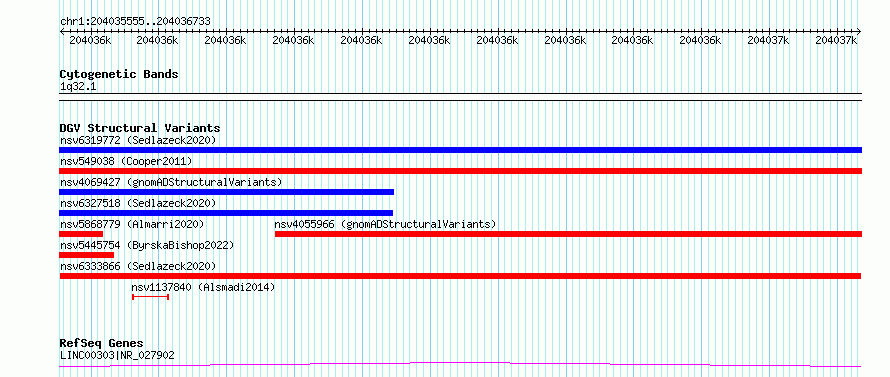This screenshot has width=890, height=377.
Task: Open the nsv6327518 (Sedlazeck2020) label
Action: (138, 203)
